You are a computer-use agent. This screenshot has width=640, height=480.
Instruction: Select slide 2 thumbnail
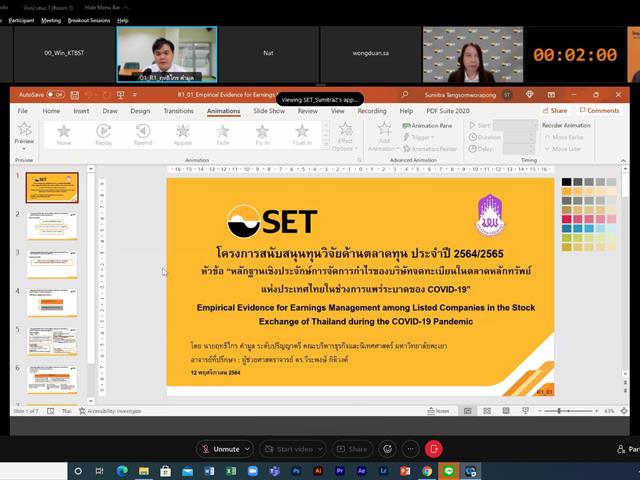pyautogui.click(x=52, y=225)
